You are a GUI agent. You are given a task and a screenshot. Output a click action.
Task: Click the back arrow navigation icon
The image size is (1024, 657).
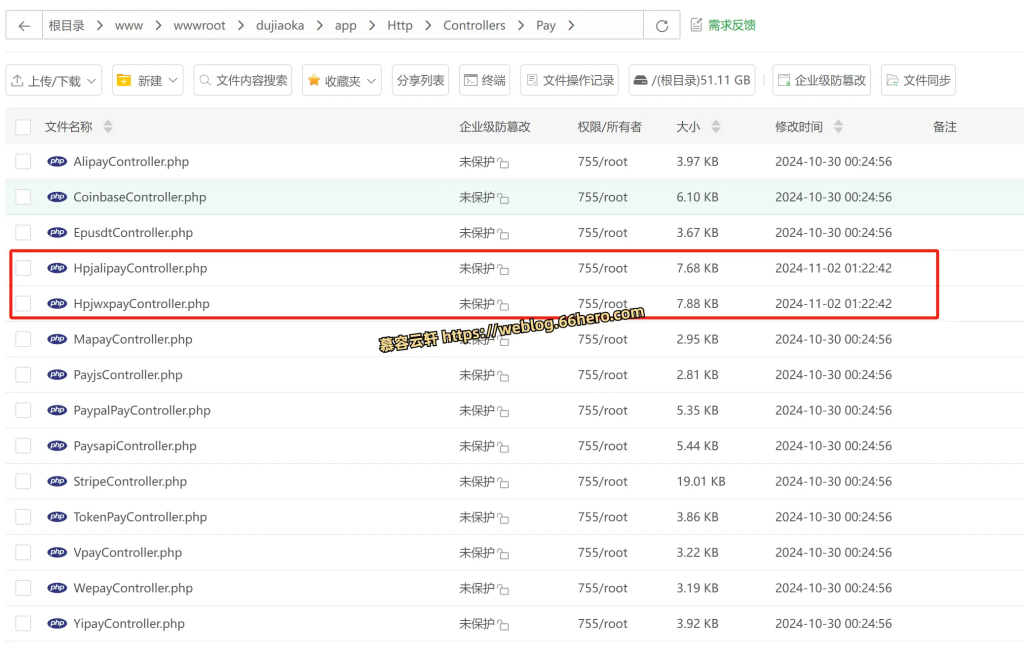pyautogui.click(x=24, y=26)
